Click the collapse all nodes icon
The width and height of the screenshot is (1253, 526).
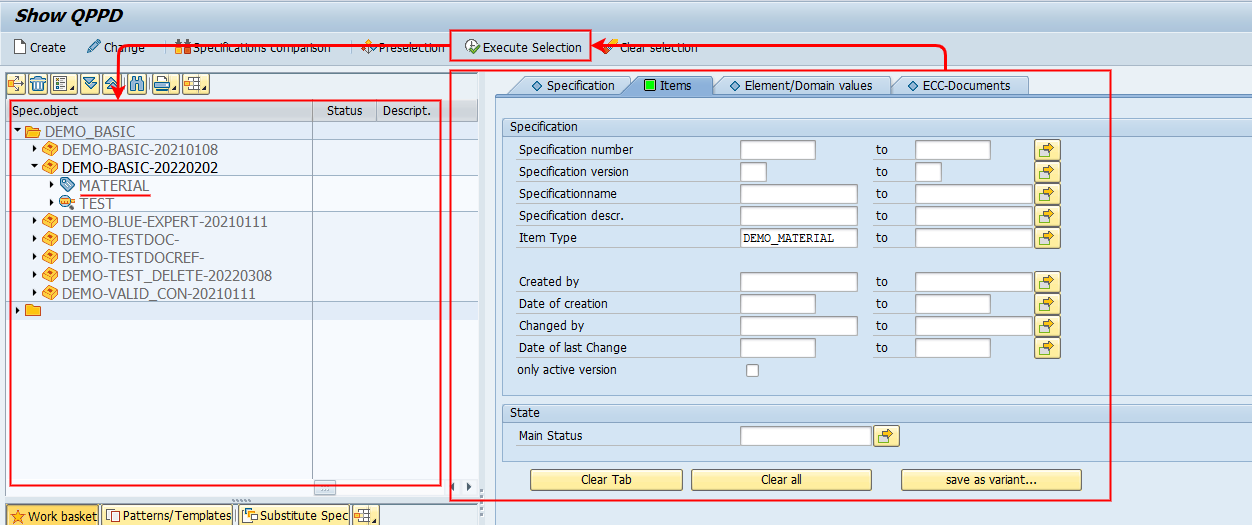pyautogui.click(x=112, y=84)
